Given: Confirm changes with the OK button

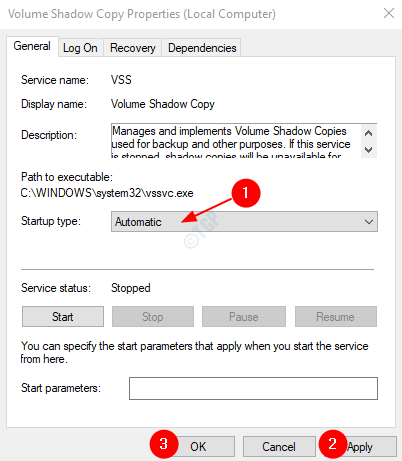Looking at the screenshot, I should [x=198, y=447].
